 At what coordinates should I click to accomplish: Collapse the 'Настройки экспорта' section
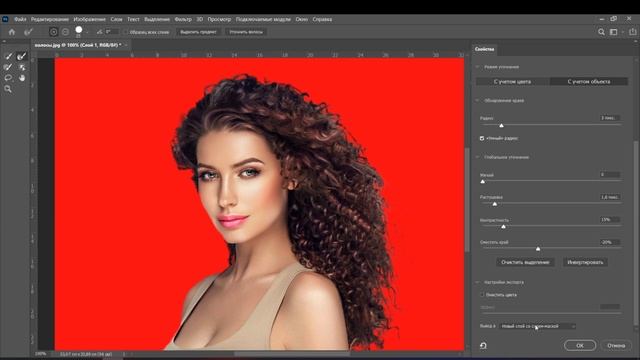click(478, 282)
